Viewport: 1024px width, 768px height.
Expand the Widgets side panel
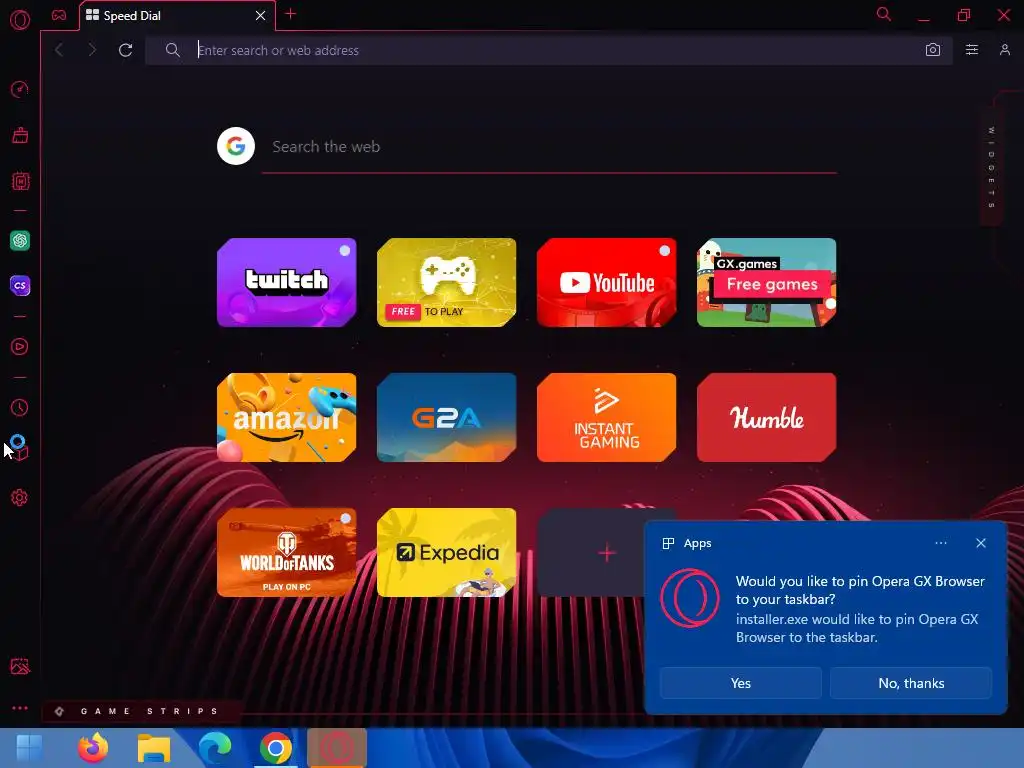pos(991,168)
